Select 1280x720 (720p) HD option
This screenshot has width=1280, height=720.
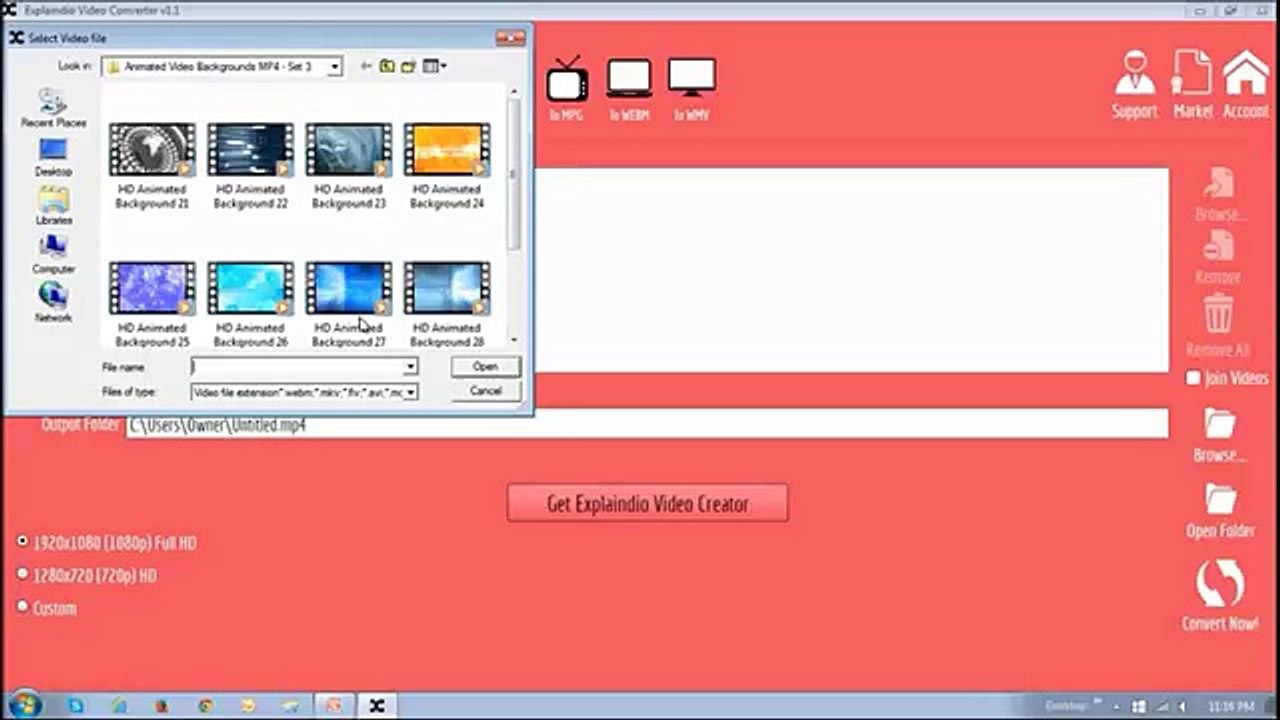pyautogui.click(x=23, y=575)
